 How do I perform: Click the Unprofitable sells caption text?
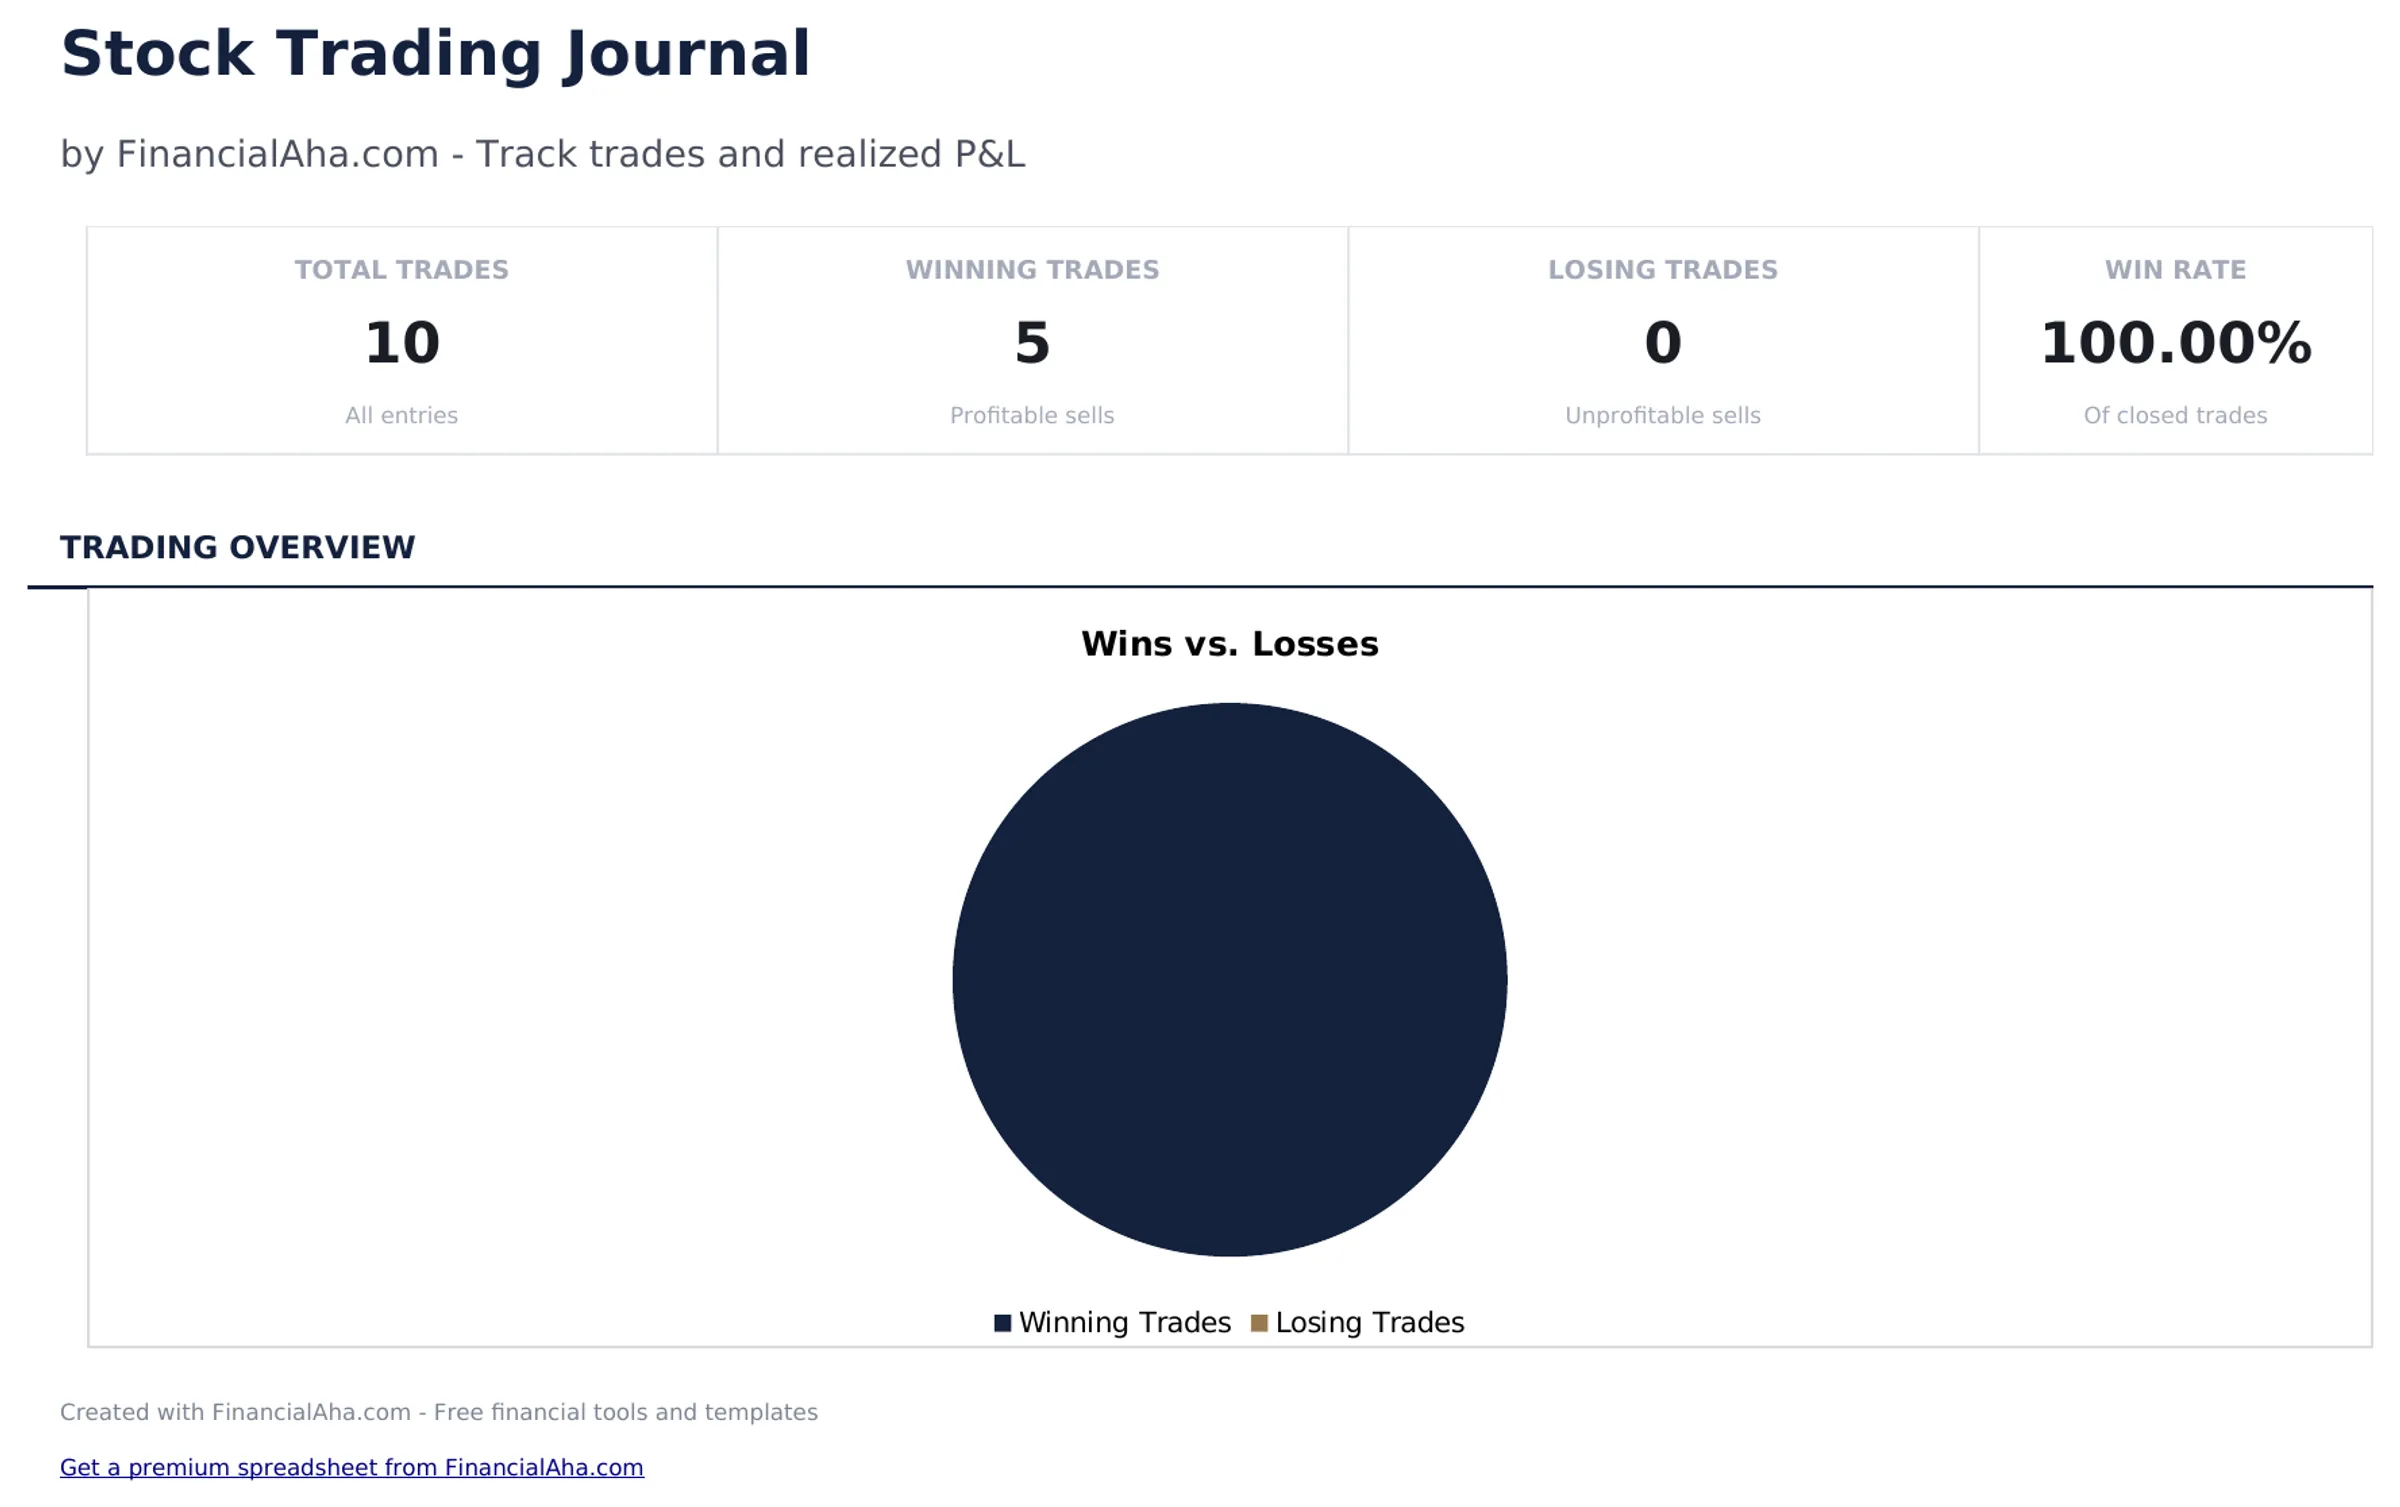(x=1662, y=415)
